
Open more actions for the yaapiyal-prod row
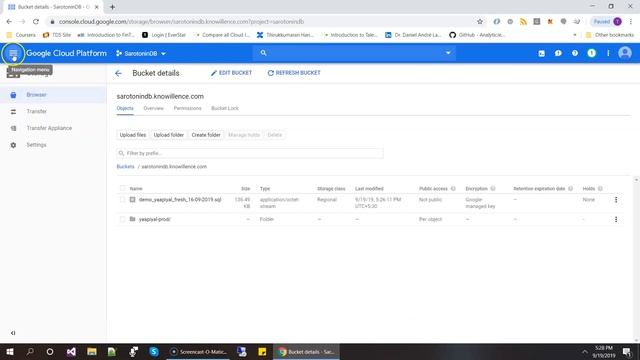(x=616, y=219)
